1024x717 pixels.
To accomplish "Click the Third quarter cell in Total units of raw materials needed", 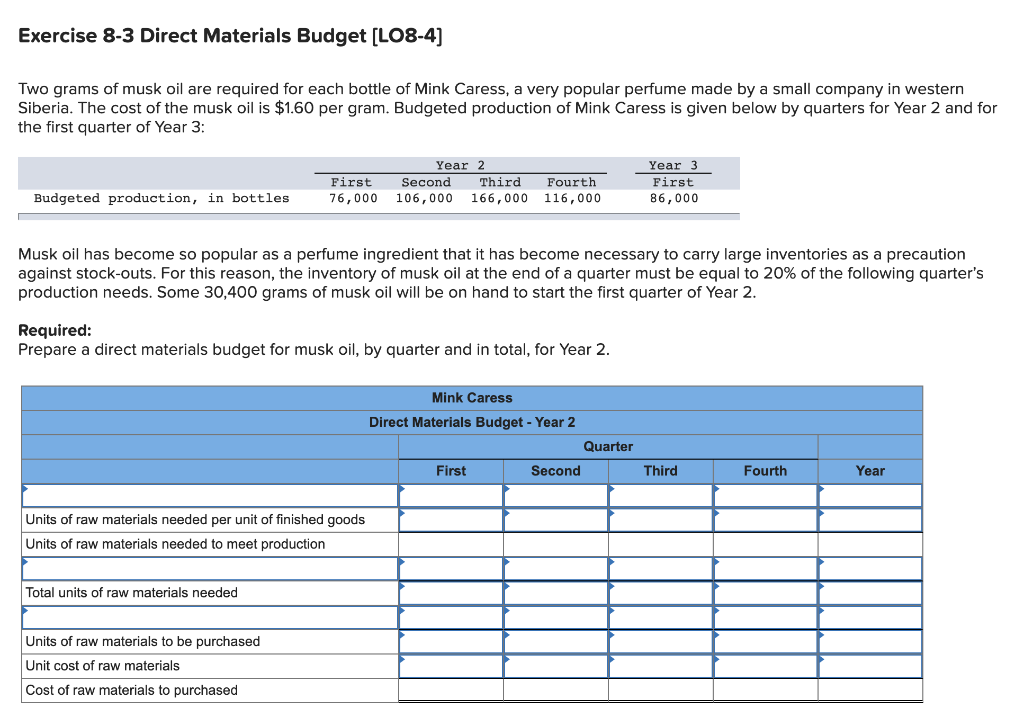I will pos(660,592).
